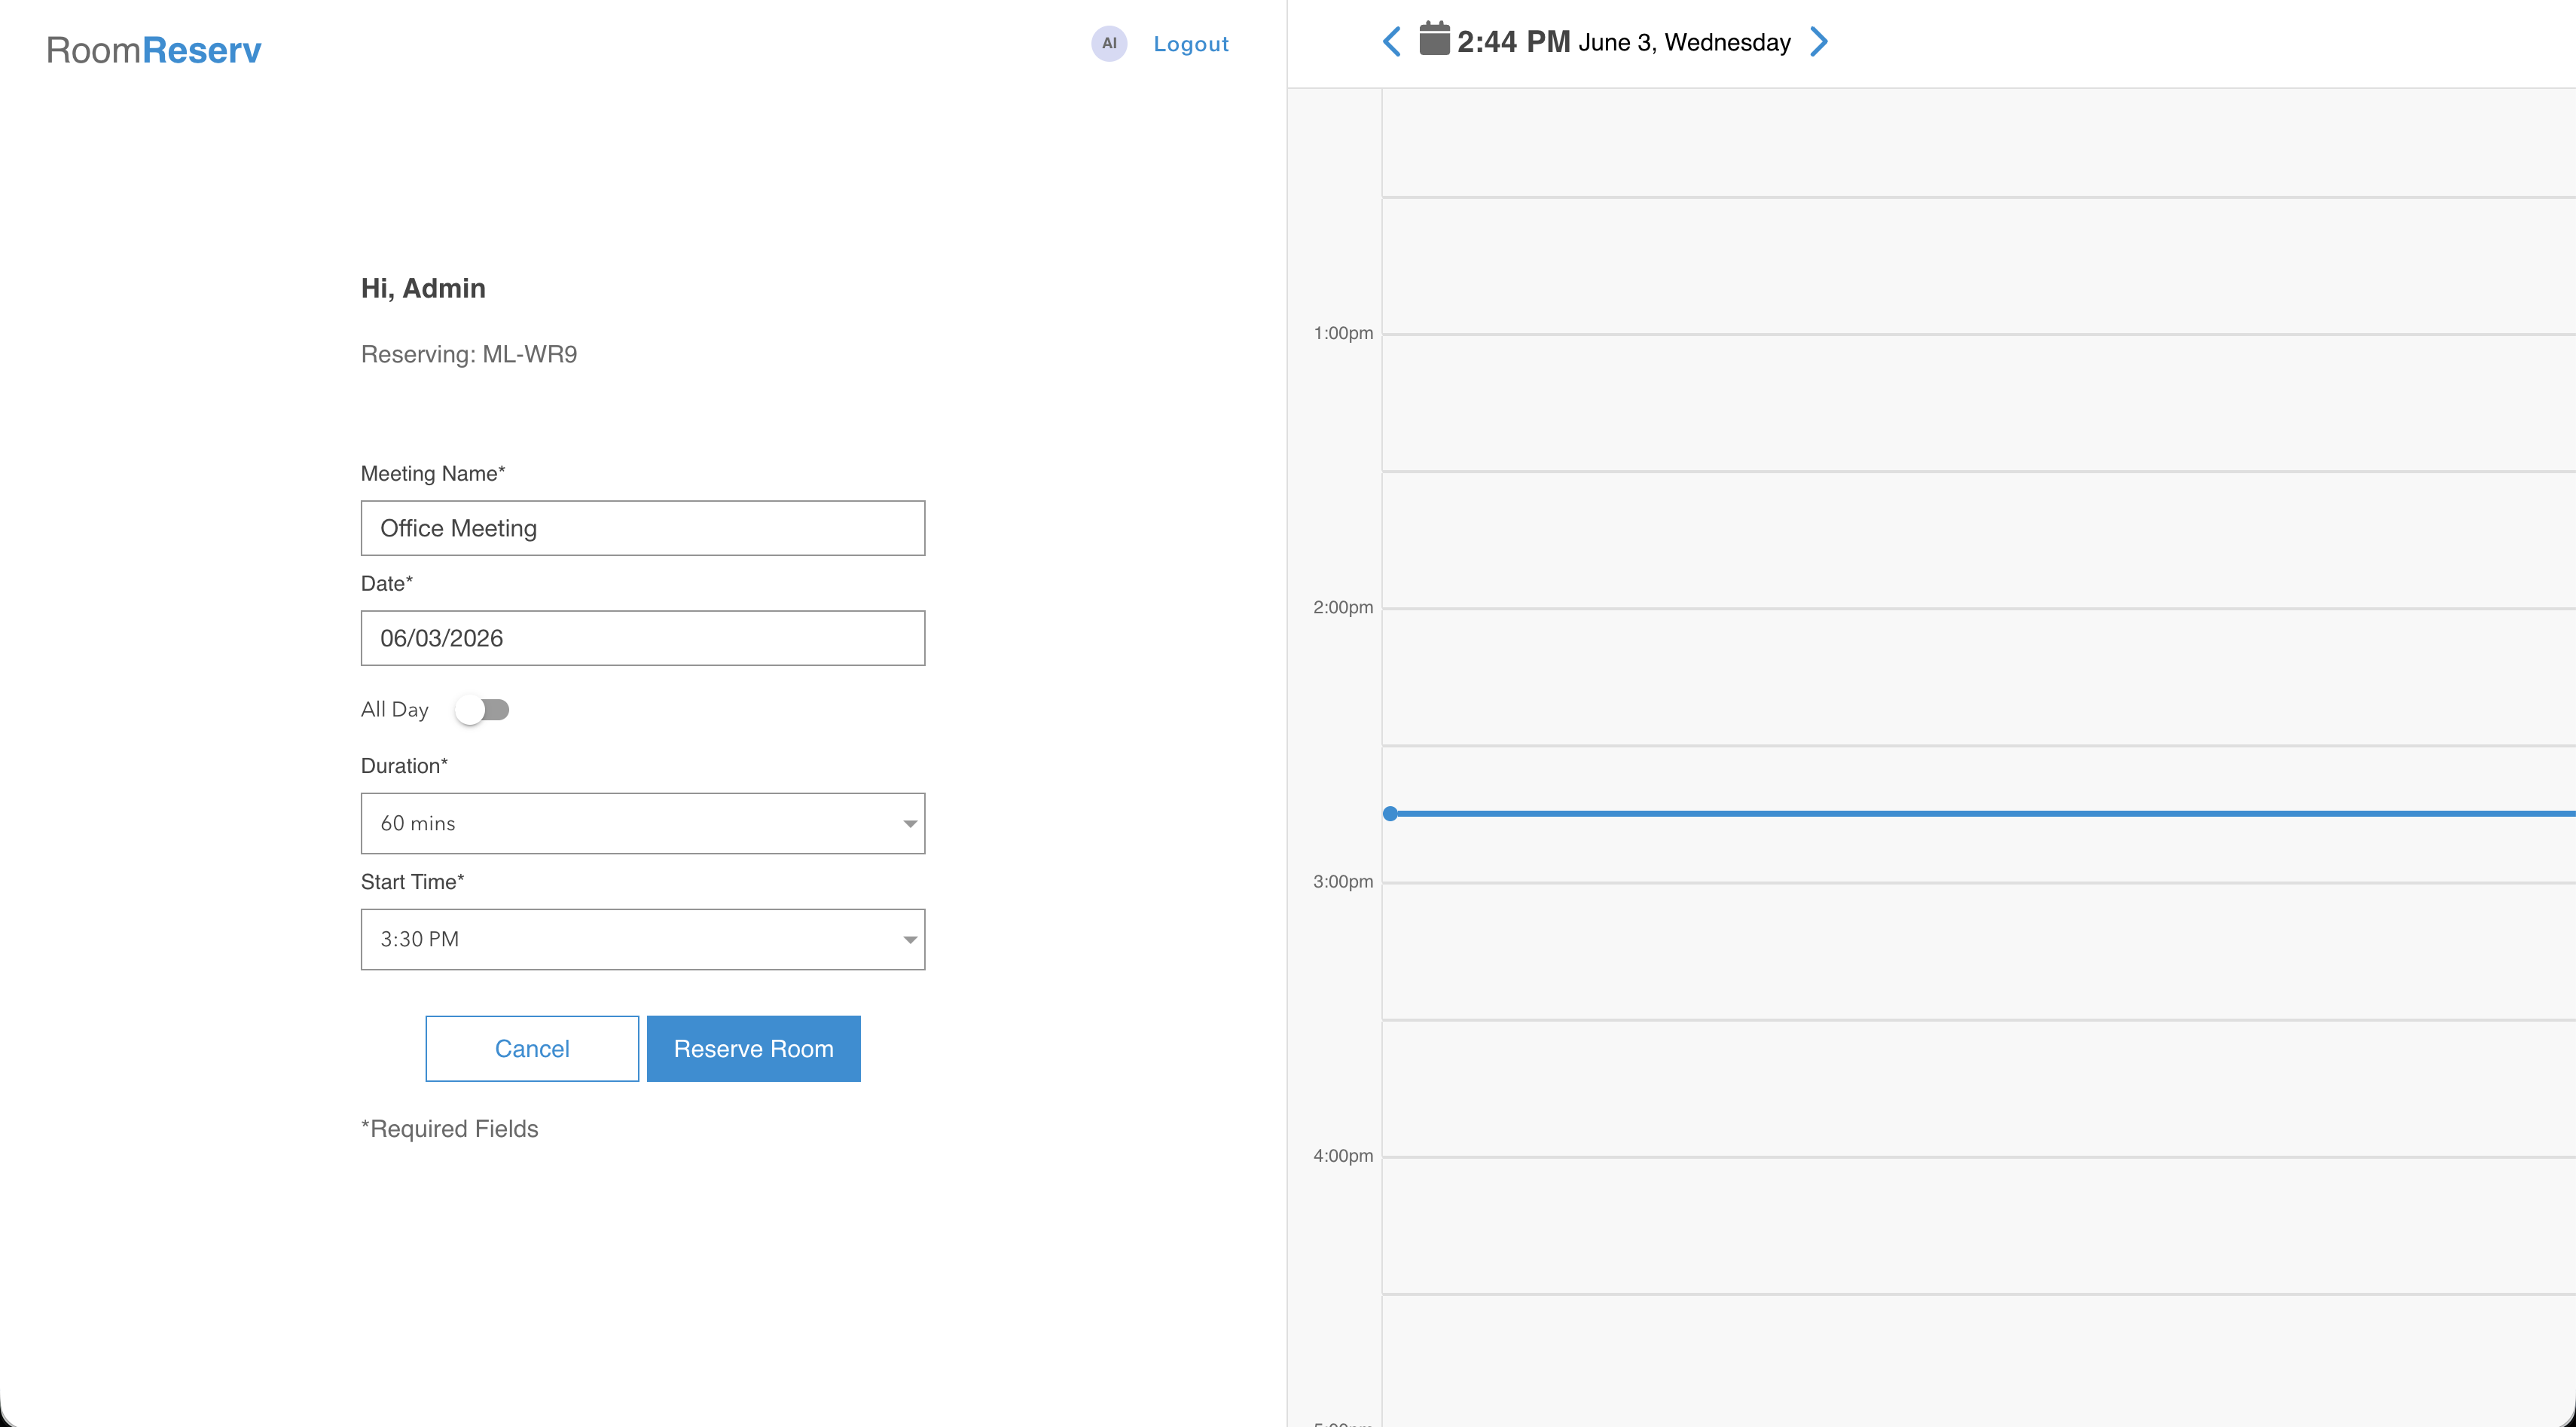Image resolution: width=2576 pixels, height=1427 pixels.
Task: Click the 'Start Time*' label
Action: (412, 882)
